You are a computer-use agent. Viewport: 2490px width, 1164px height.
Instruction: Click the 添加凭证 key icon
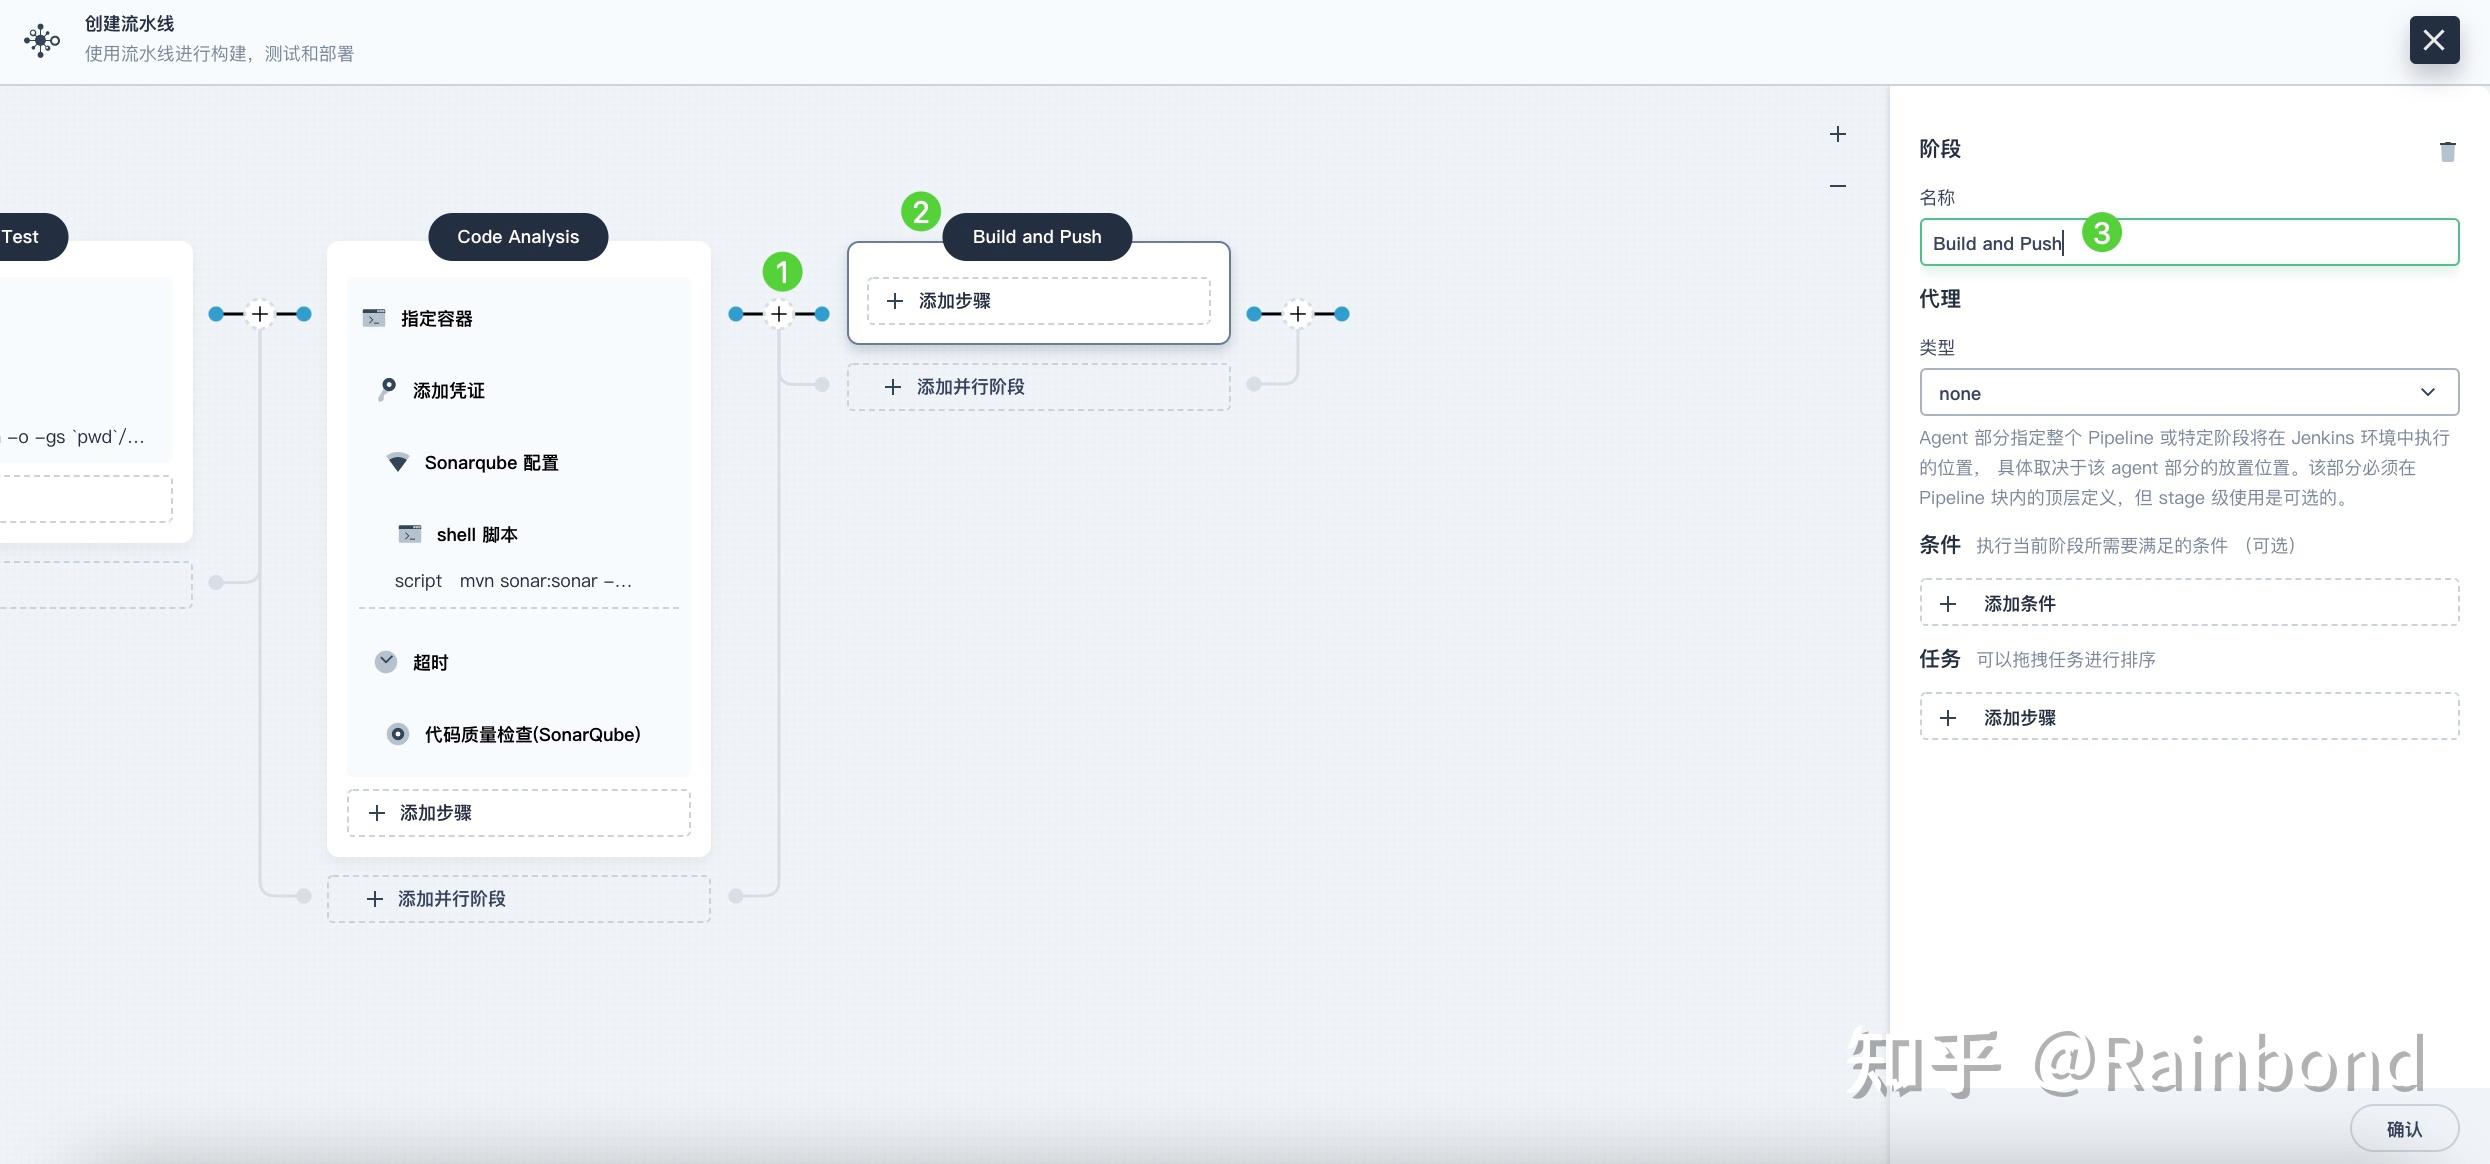coord(387,389)
